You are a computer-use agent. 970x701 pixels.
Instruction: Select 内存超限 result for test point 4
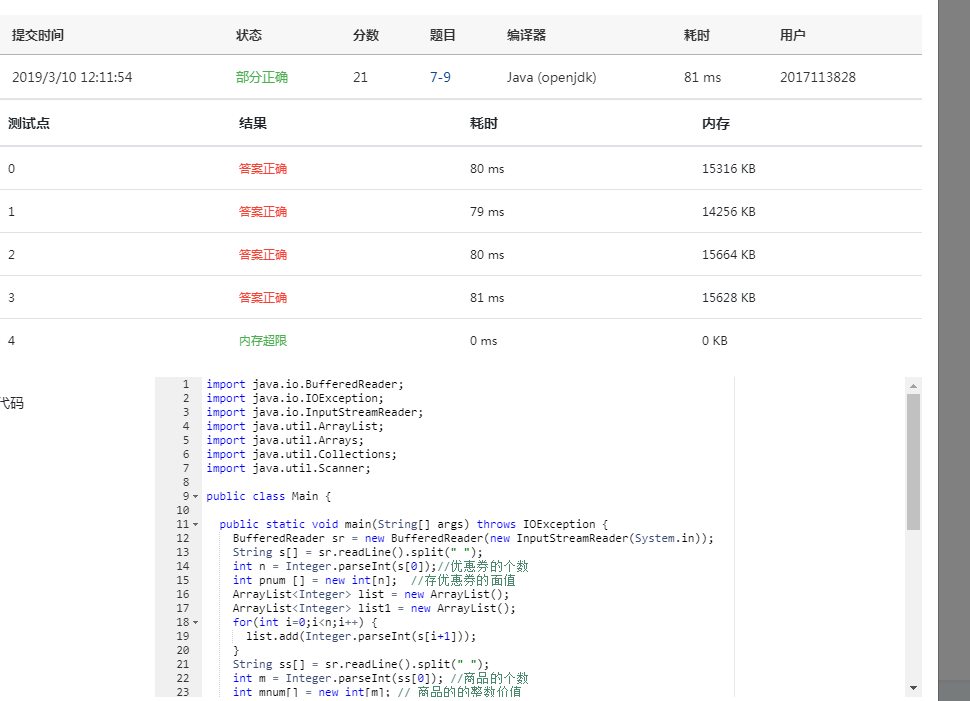click(x=263, y=341)
